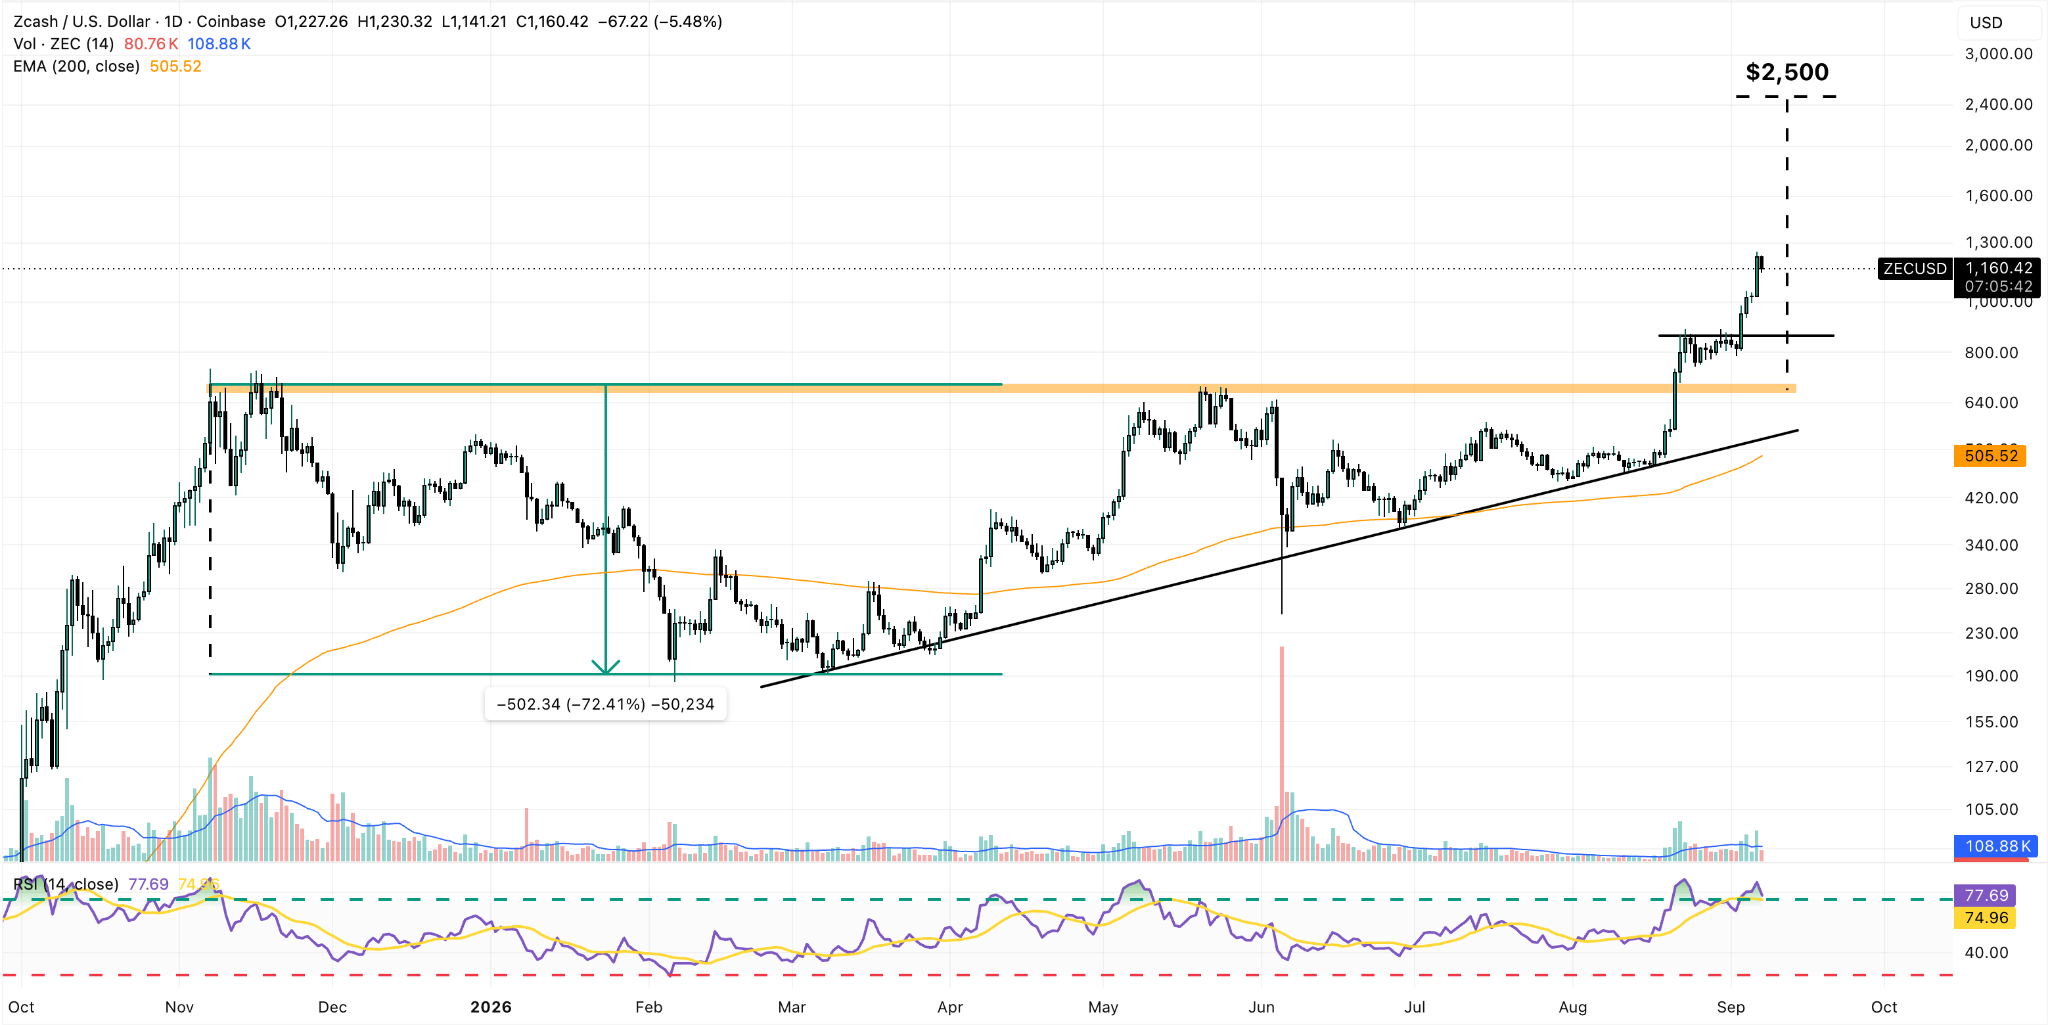Click the 340.00 price axis label
This screenshot has width=2048, height=1025.
[1991, 546]
